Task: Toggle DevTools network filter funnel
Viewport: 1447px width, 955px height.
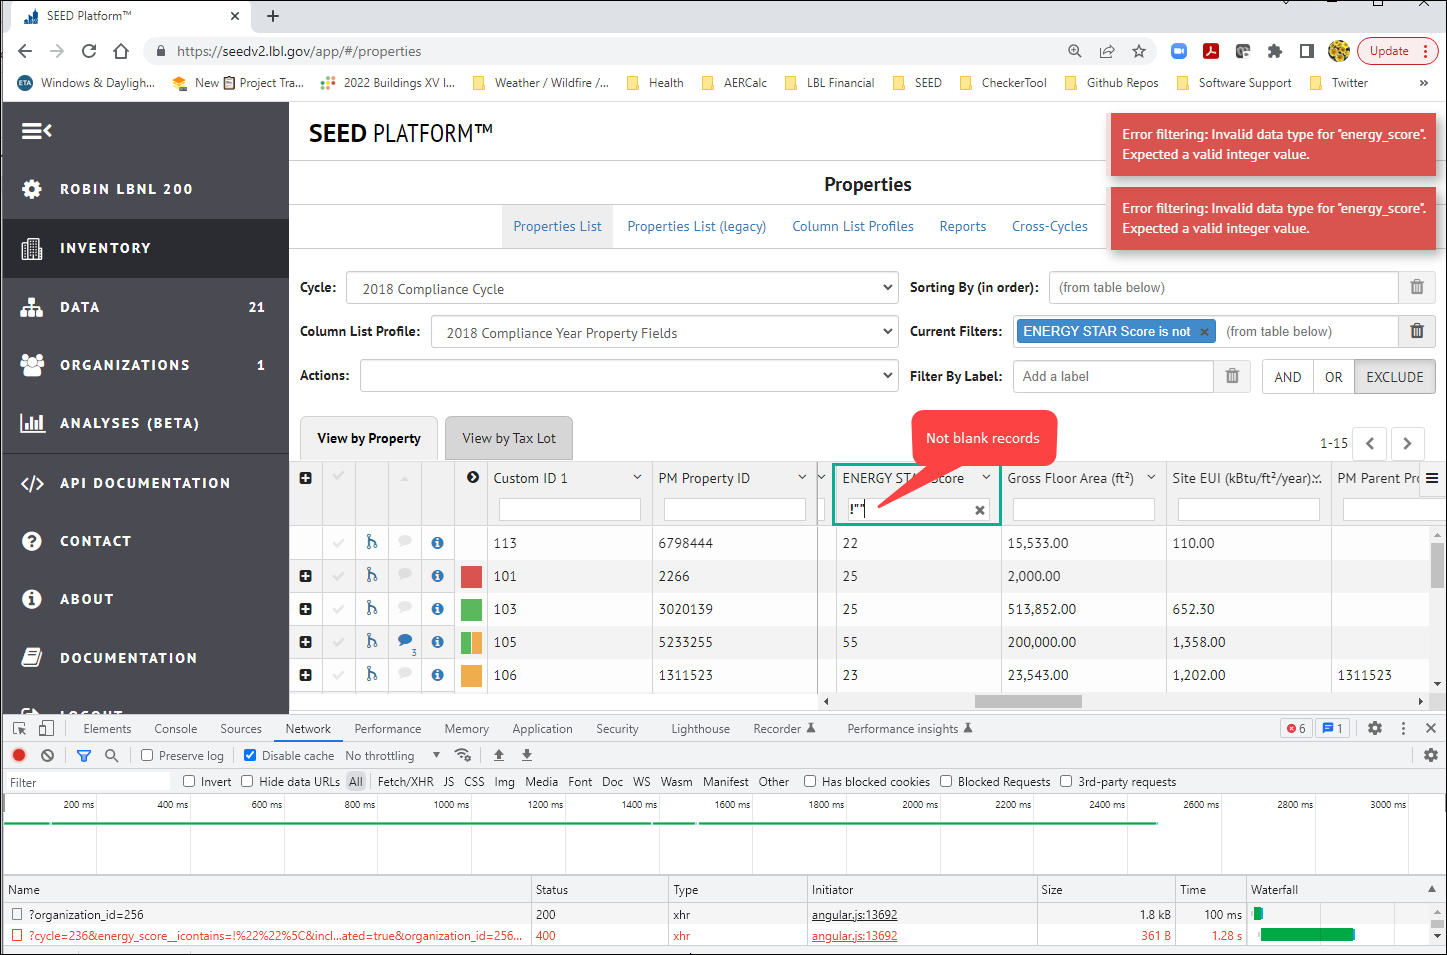Action: point(84,755)
